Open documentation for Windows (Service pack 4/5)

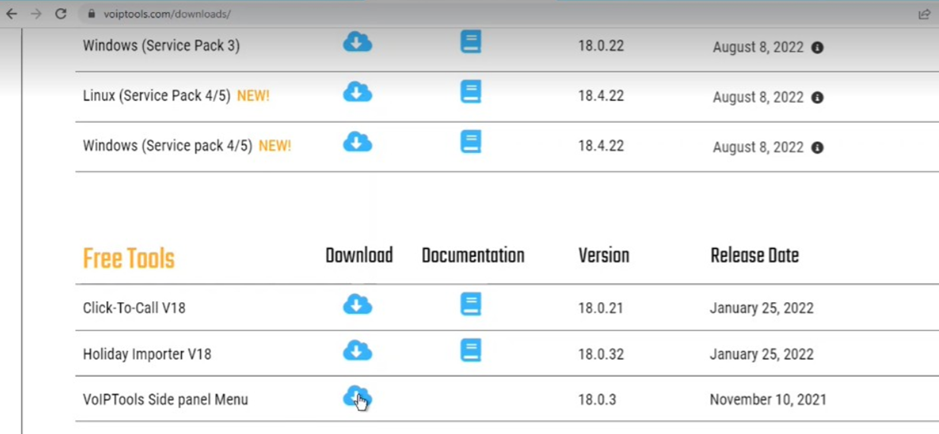coord(471,142)
